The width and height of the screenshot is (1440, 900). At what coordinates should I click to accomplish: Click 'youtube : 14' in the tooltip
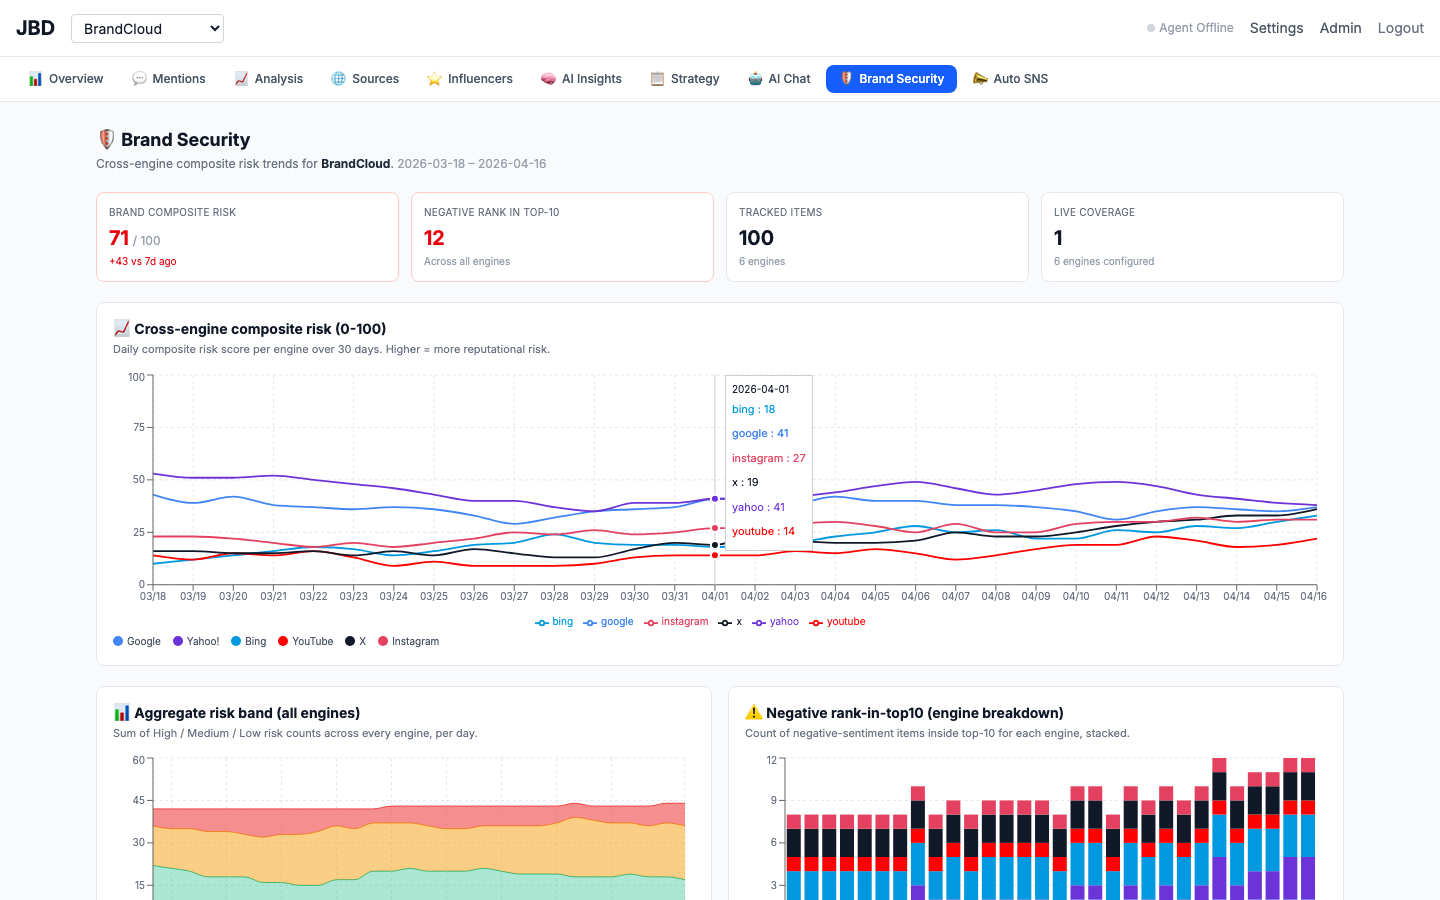click(763, 532)
